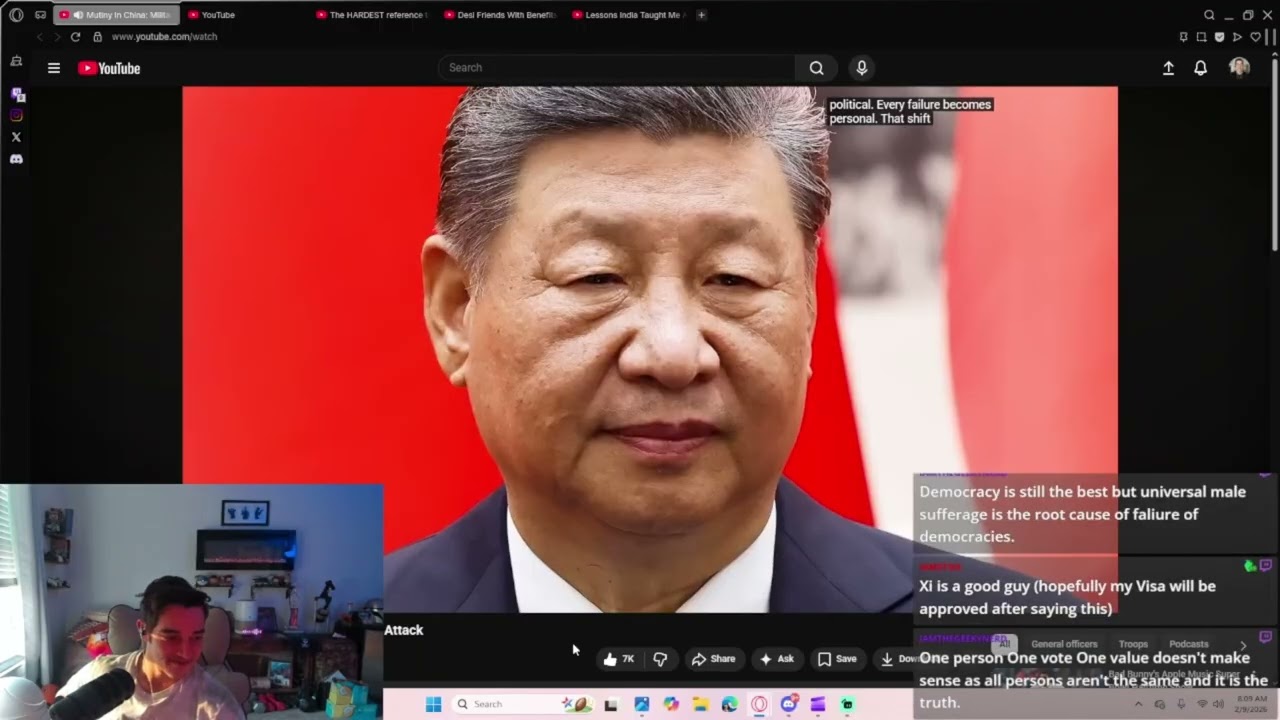Screen dimensions: 1280x720
Task: Show hidden system tray icons chevron
Action: [1138, 704]
